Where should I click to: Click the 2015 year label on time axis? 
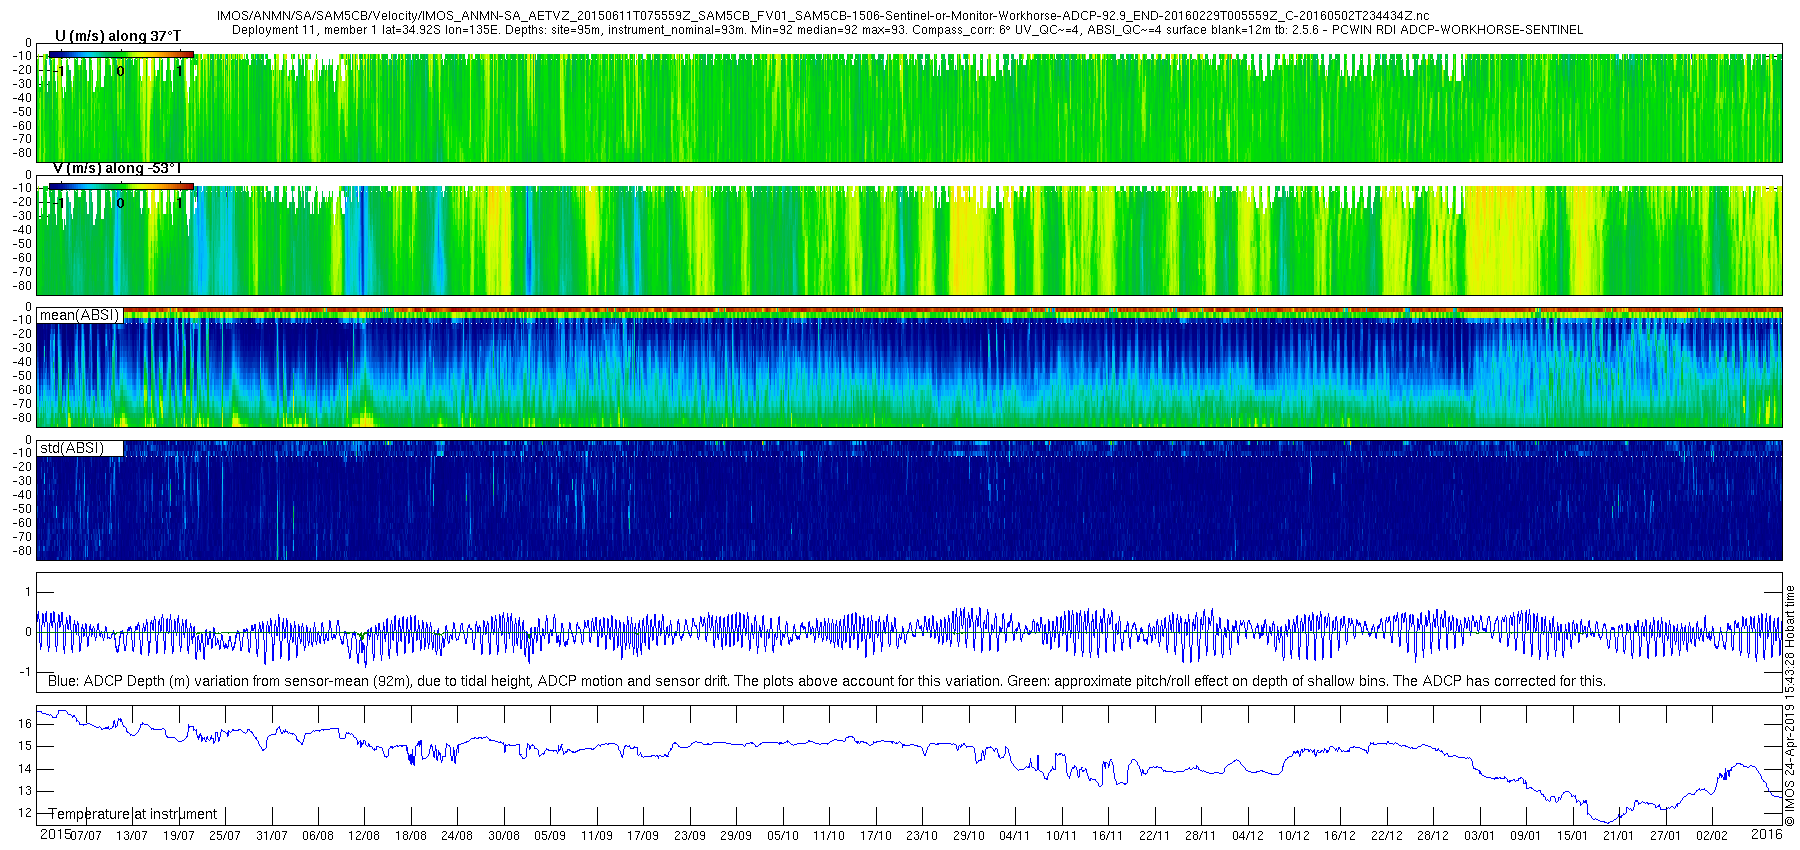click(x=55, y=834)
